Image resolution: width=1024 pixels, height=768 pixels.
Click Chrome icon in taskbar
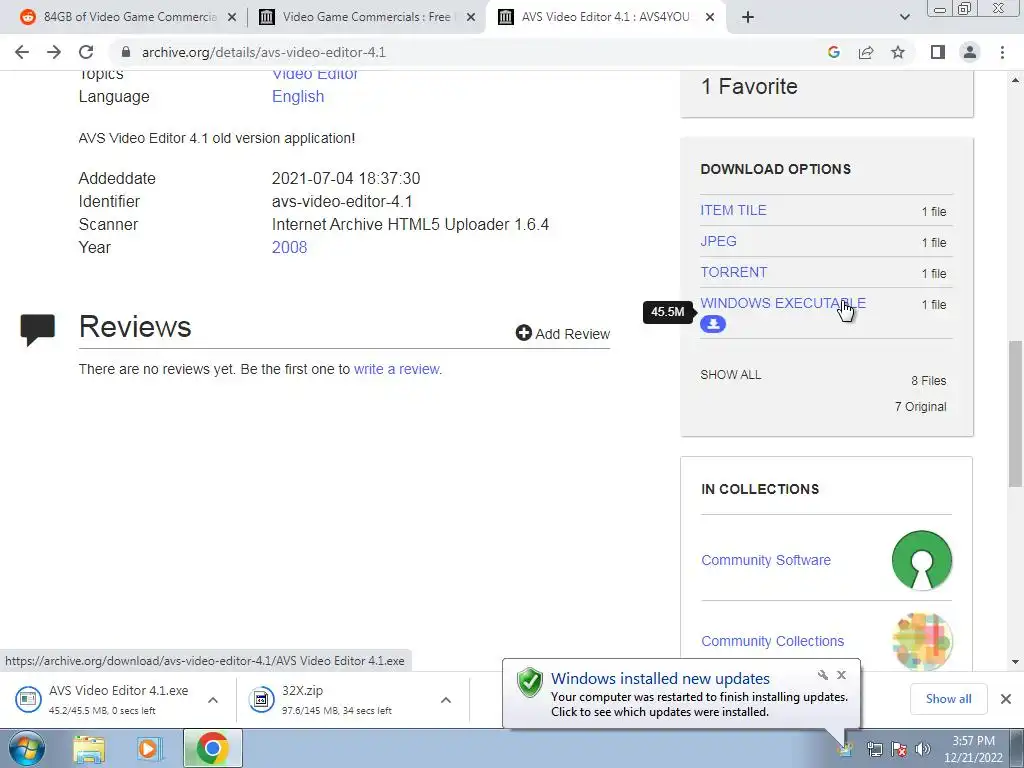[x=212, y=748]
